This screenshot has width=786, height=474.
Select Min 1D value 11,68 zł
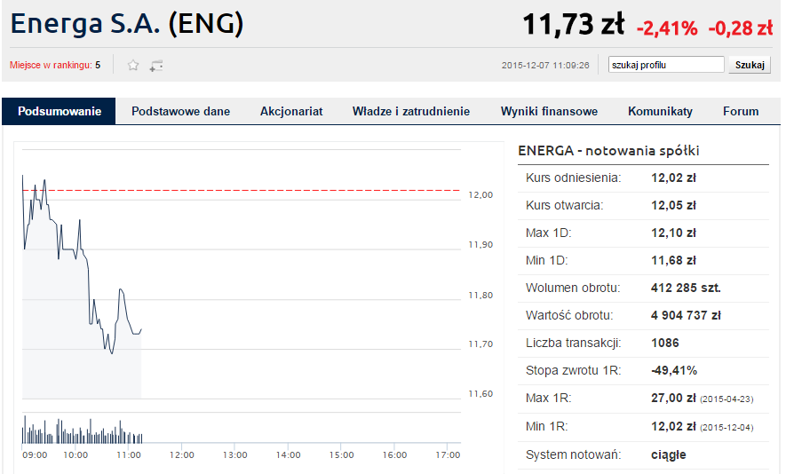tap(673, 261)
